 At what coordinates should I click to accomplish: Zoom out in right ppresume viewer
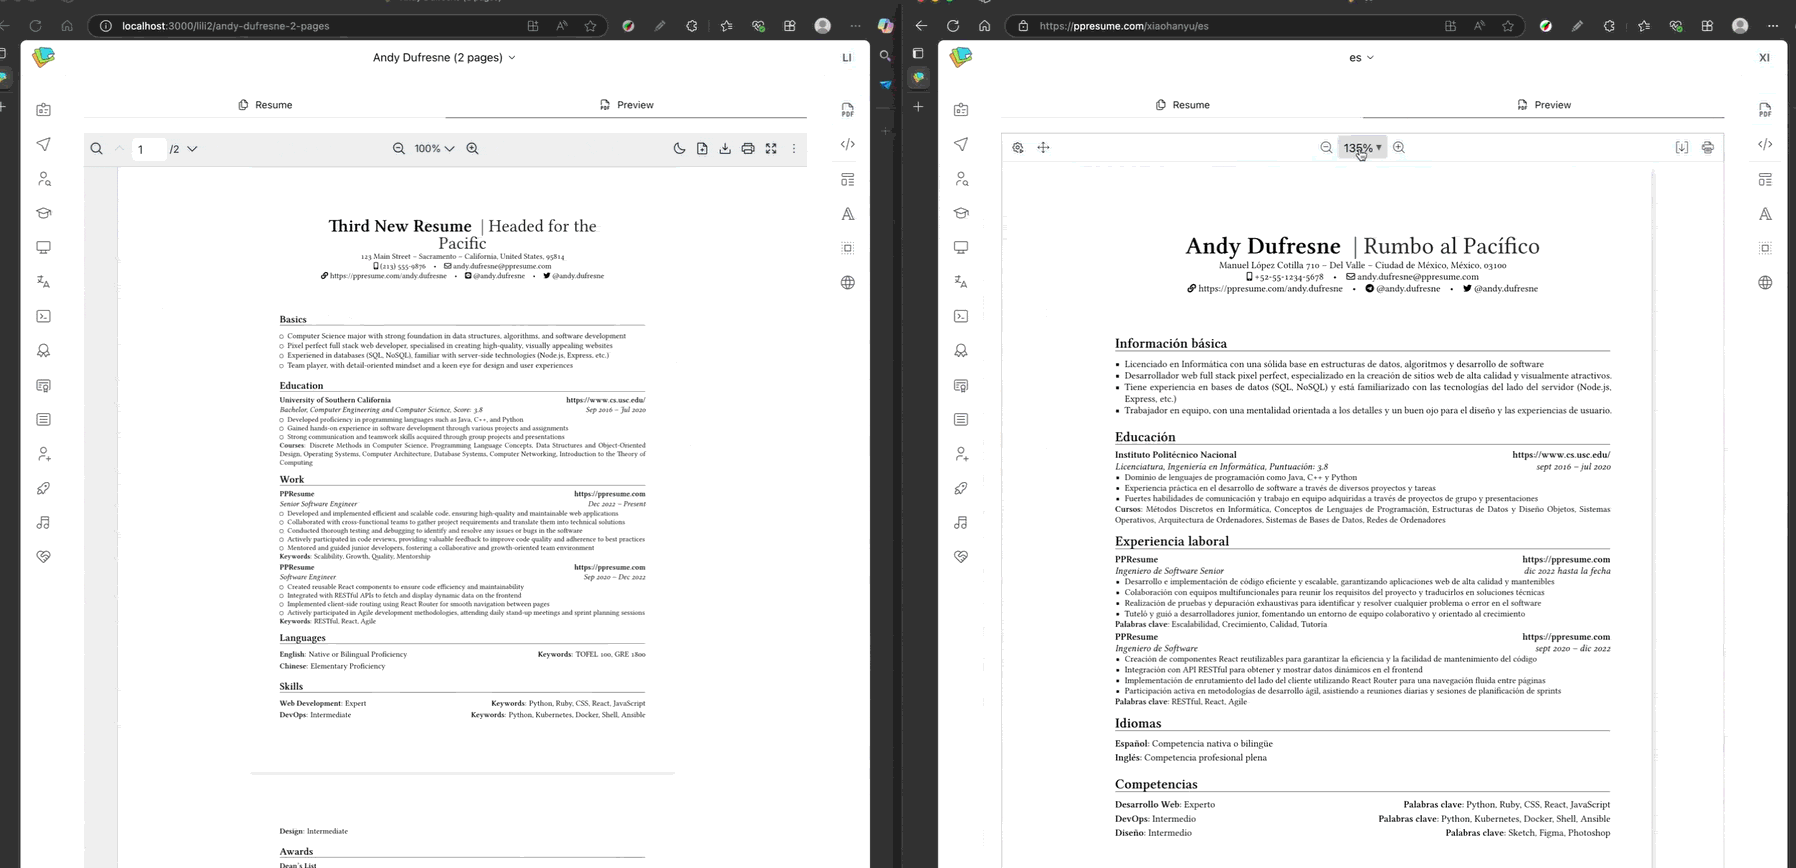tap(1326, 147)
